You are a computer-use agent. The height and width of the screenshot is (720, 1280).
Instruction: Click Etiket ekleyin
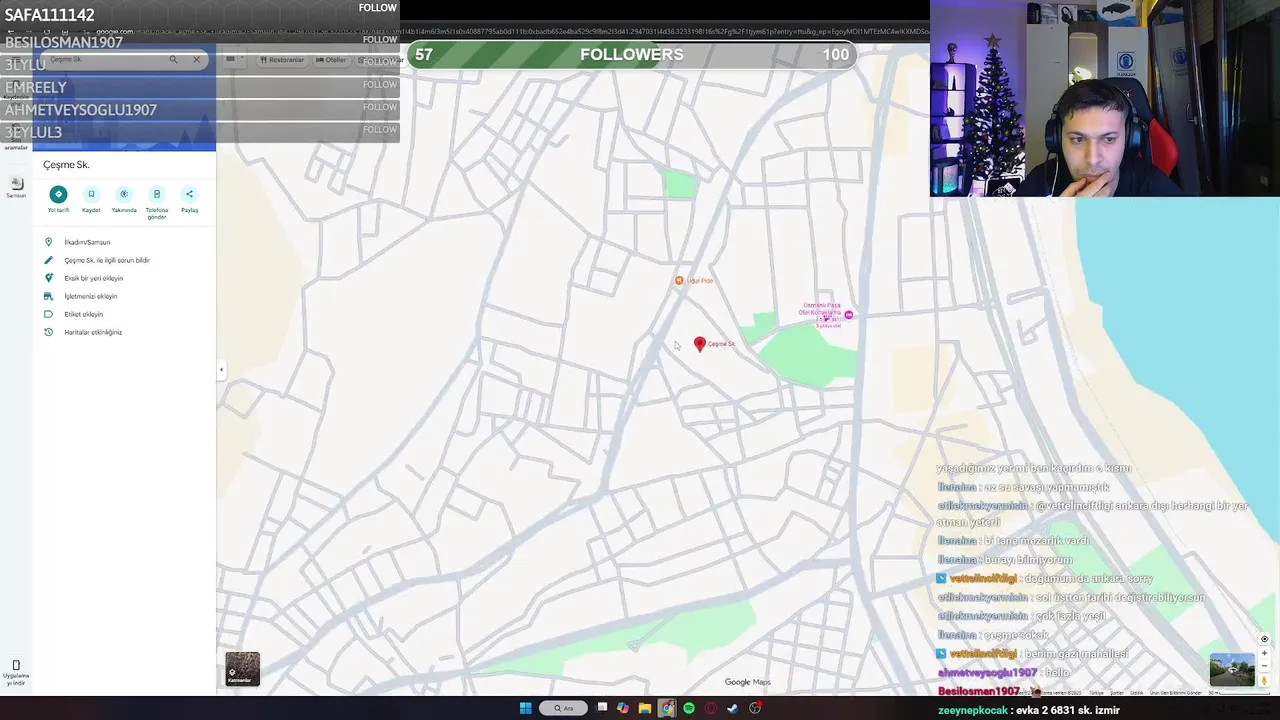click(x=83, y=314)
